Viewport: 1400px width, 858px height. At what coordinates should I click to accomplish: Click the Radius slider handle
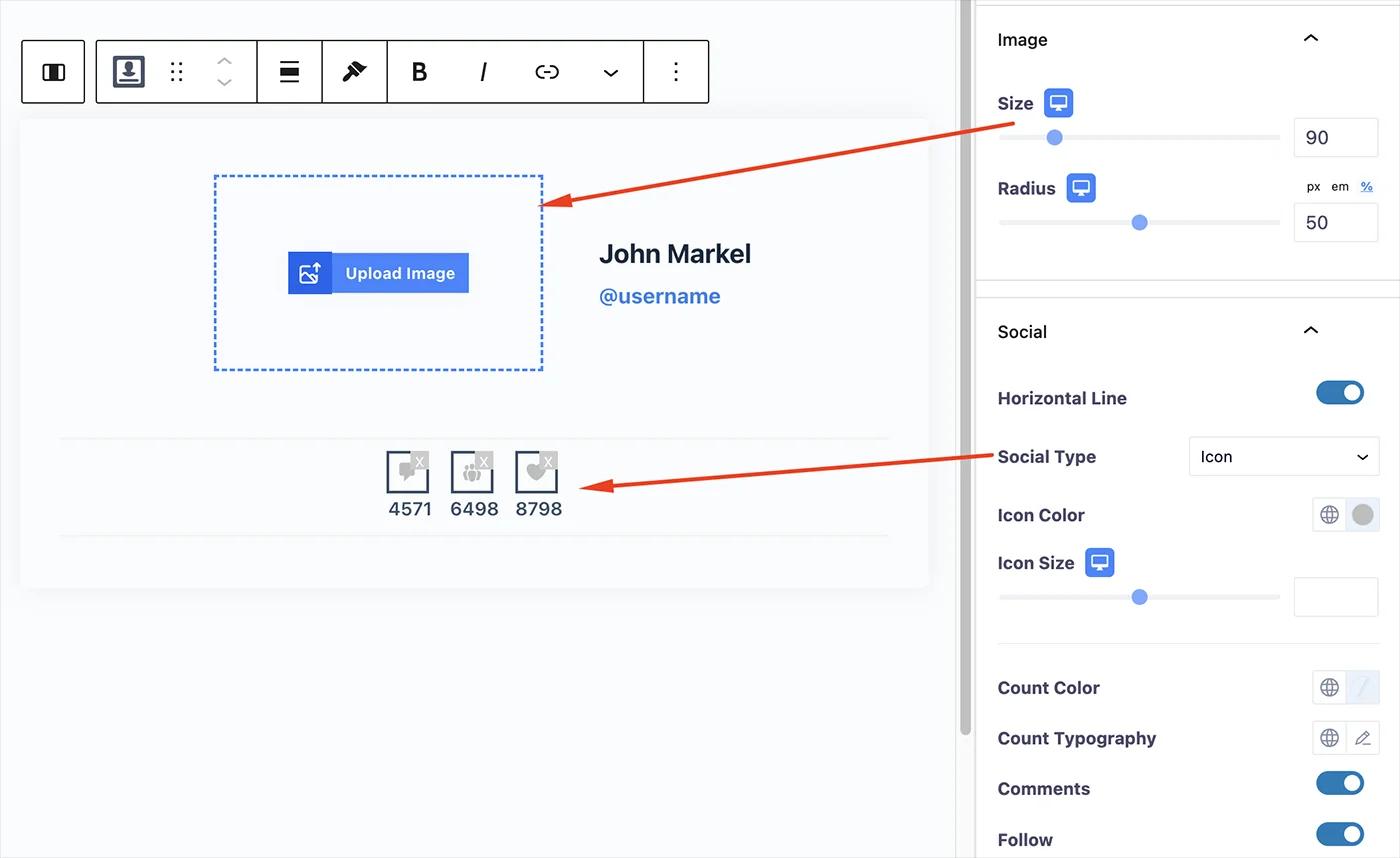point(1139,222)
